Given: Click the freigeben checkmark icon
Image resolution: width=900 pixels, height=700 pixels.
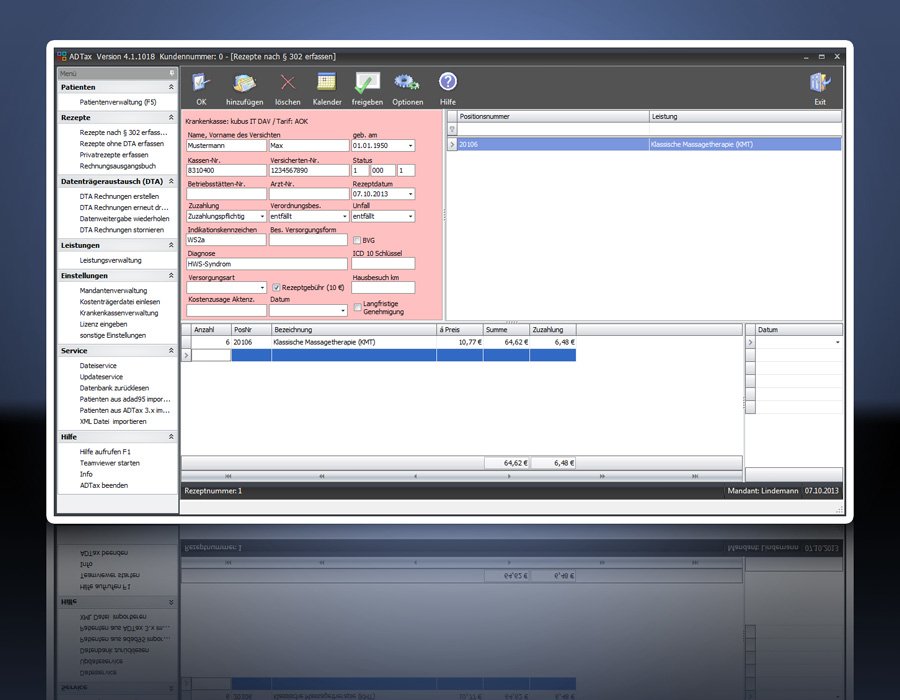Looking at the screenshot, I should pyautogui.click(x=367, y=83).
